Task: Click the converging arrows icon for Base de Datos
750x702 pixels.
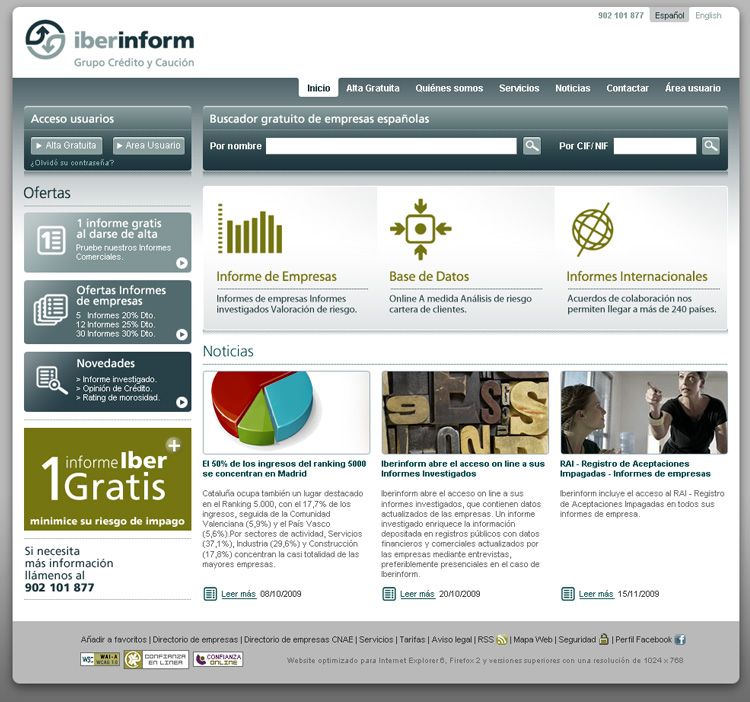Action: 420,229
